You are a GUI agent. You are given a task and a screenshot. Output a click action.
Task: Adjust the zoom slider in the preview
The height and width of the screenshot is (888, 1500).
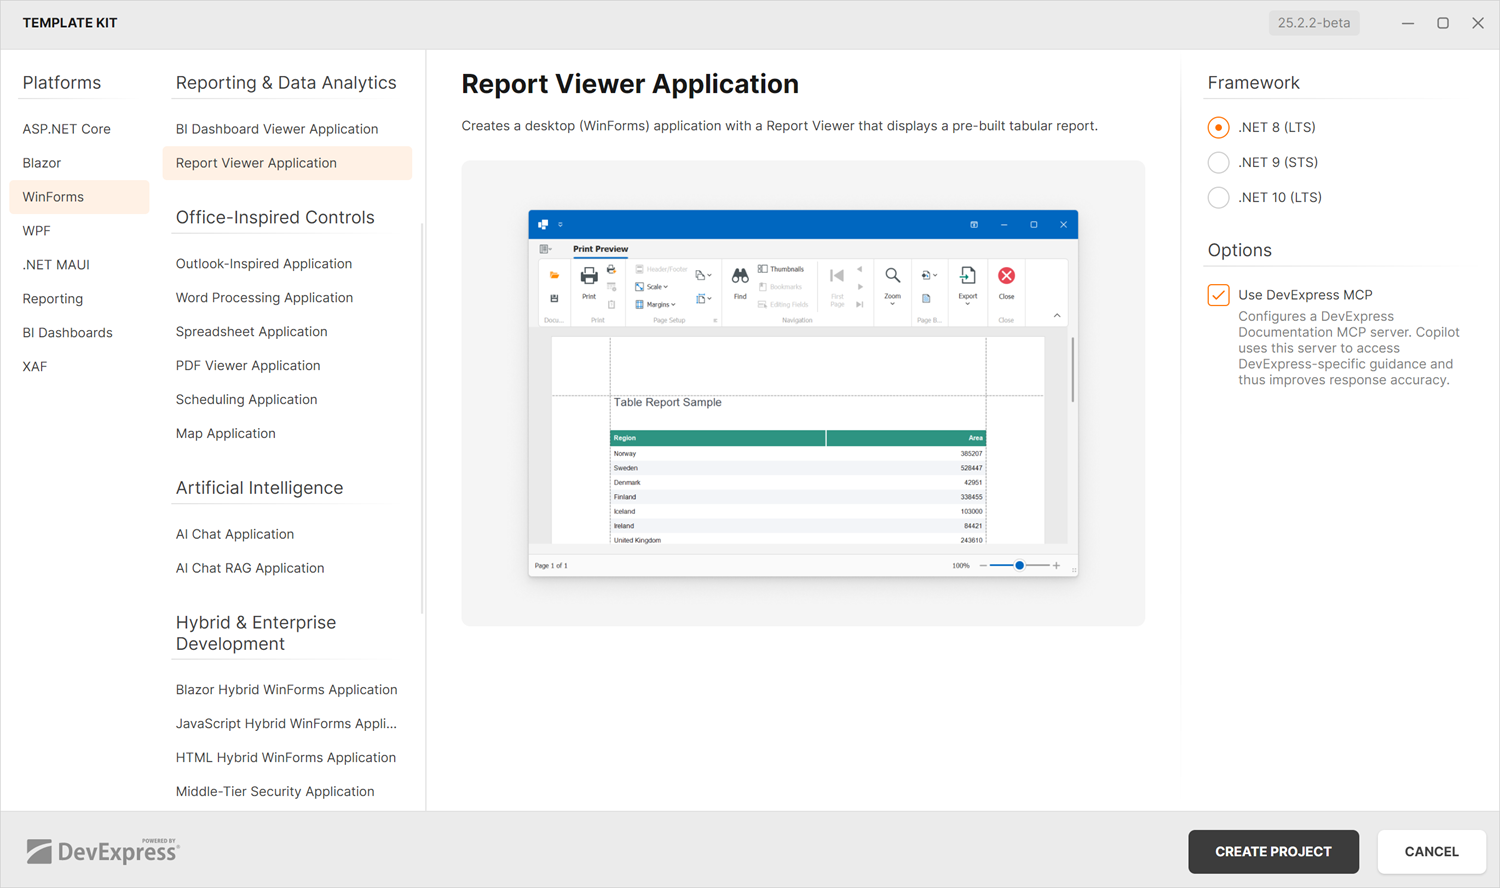pyautogui.click(x=1018, y=565)
